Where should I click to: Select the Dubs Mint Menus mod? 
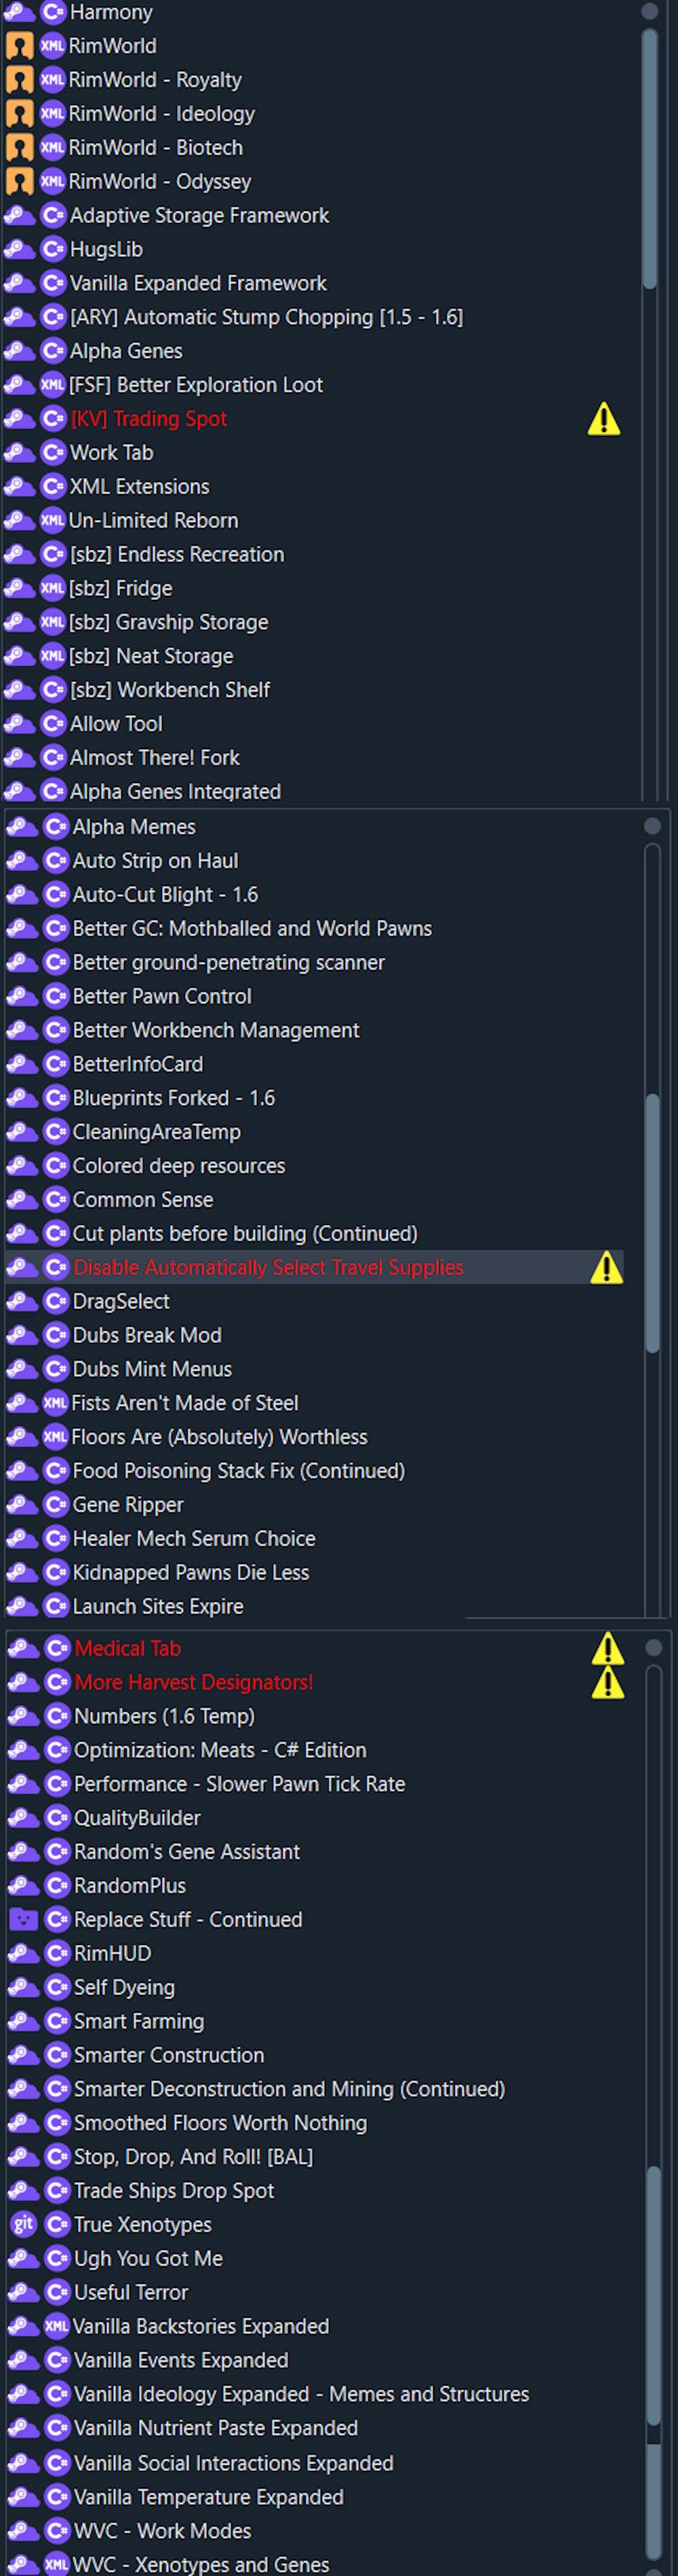coord(152,1370)
